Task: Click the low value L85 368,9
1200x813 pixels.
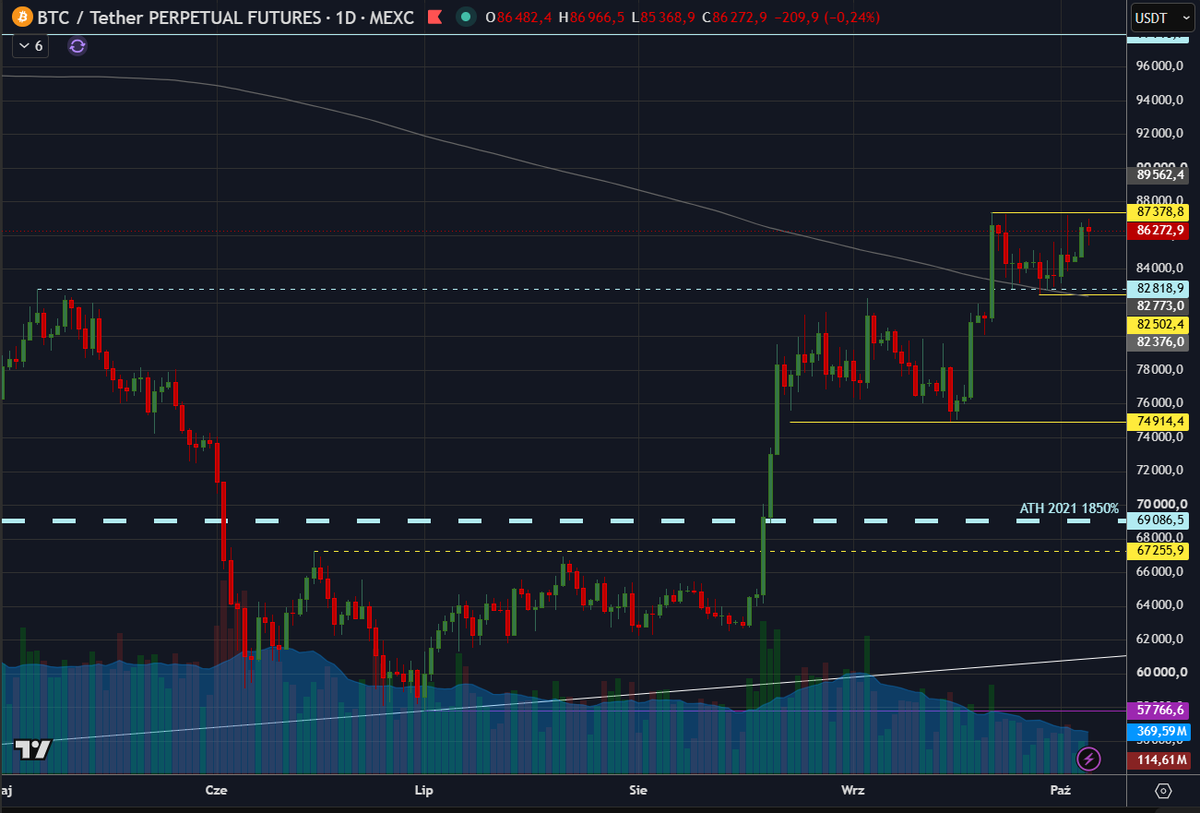Action: coord(665,17)
